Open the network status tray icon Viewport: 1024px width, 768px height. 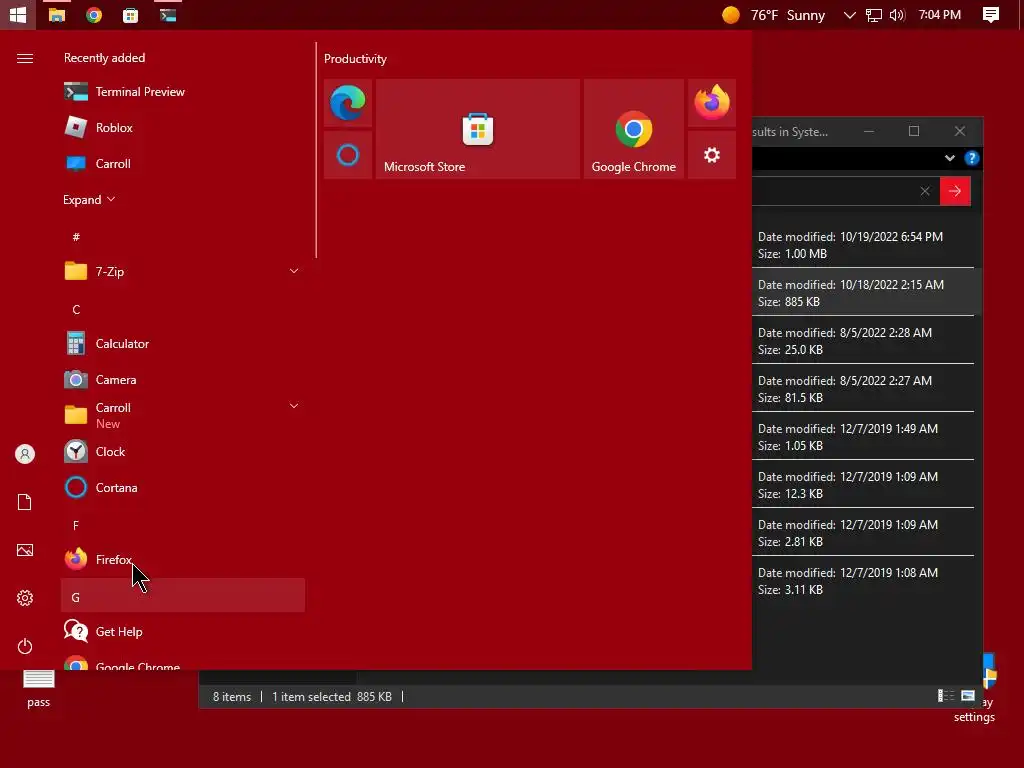tap(873, 14)
